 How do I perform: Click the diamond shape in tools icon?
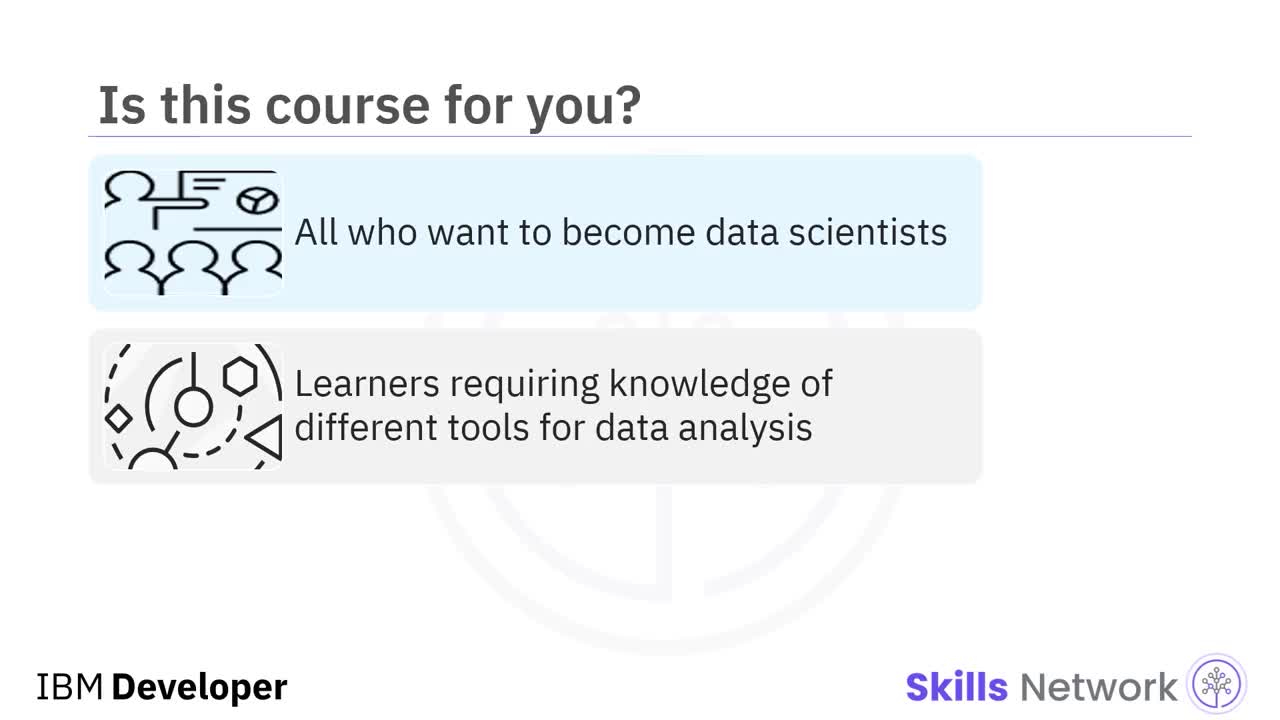pos(118,418)
